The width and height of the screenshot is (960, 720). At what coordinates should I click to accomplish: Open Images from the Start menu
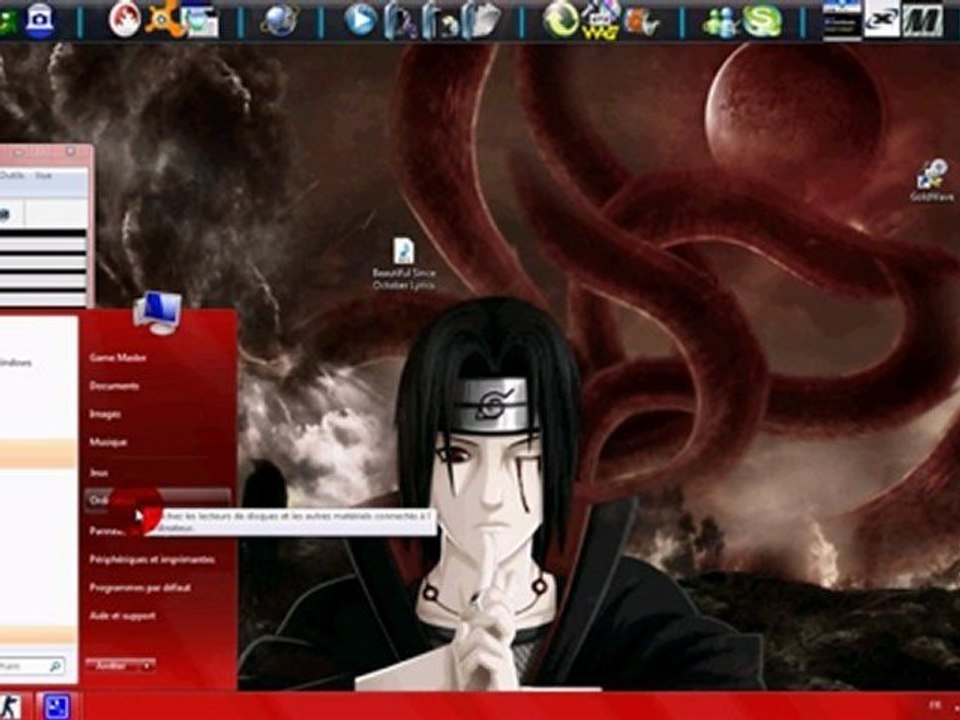(105, 414)
